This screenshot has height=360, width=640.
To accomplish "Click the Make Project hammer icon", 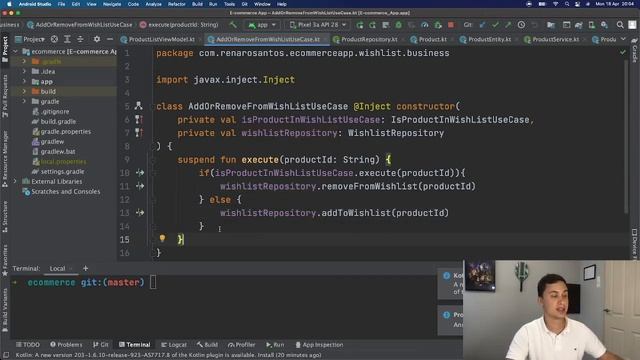I will [233, 25].
